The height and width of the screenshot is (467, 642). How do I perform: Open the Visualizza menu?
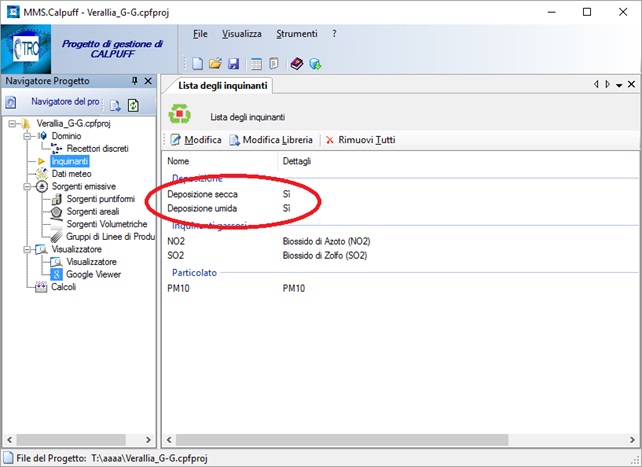242,34
